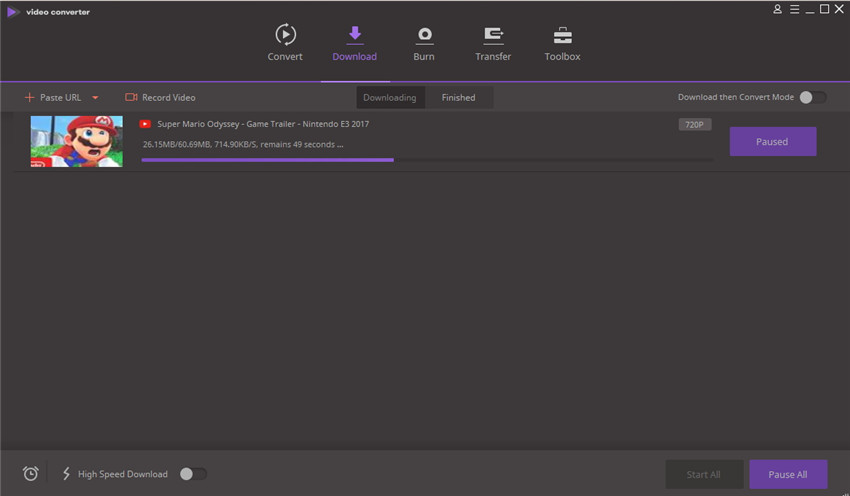Click the Super Mario Odyssey trailer title
Image resolution: width=850 pixels, height=496 pixels.
(x=263, y=124)
